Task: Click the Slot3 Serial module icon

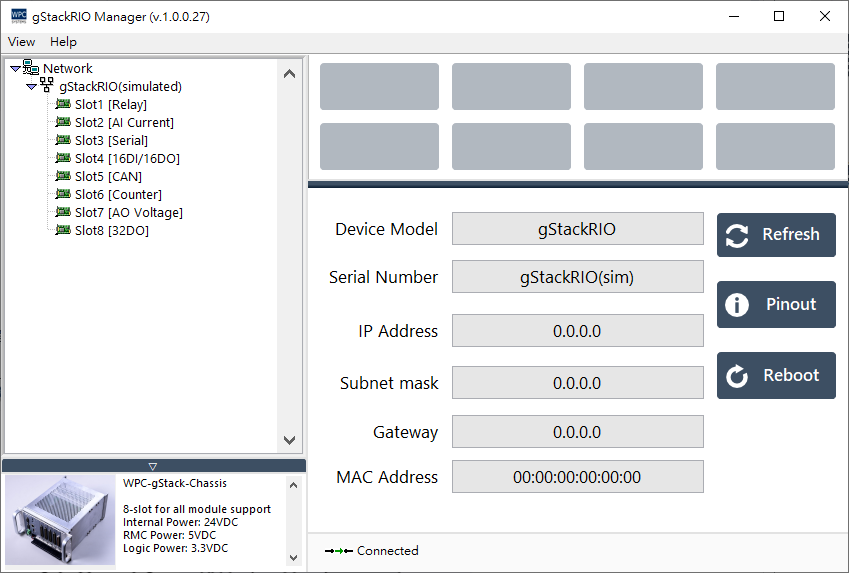Action: click(63, 141)
